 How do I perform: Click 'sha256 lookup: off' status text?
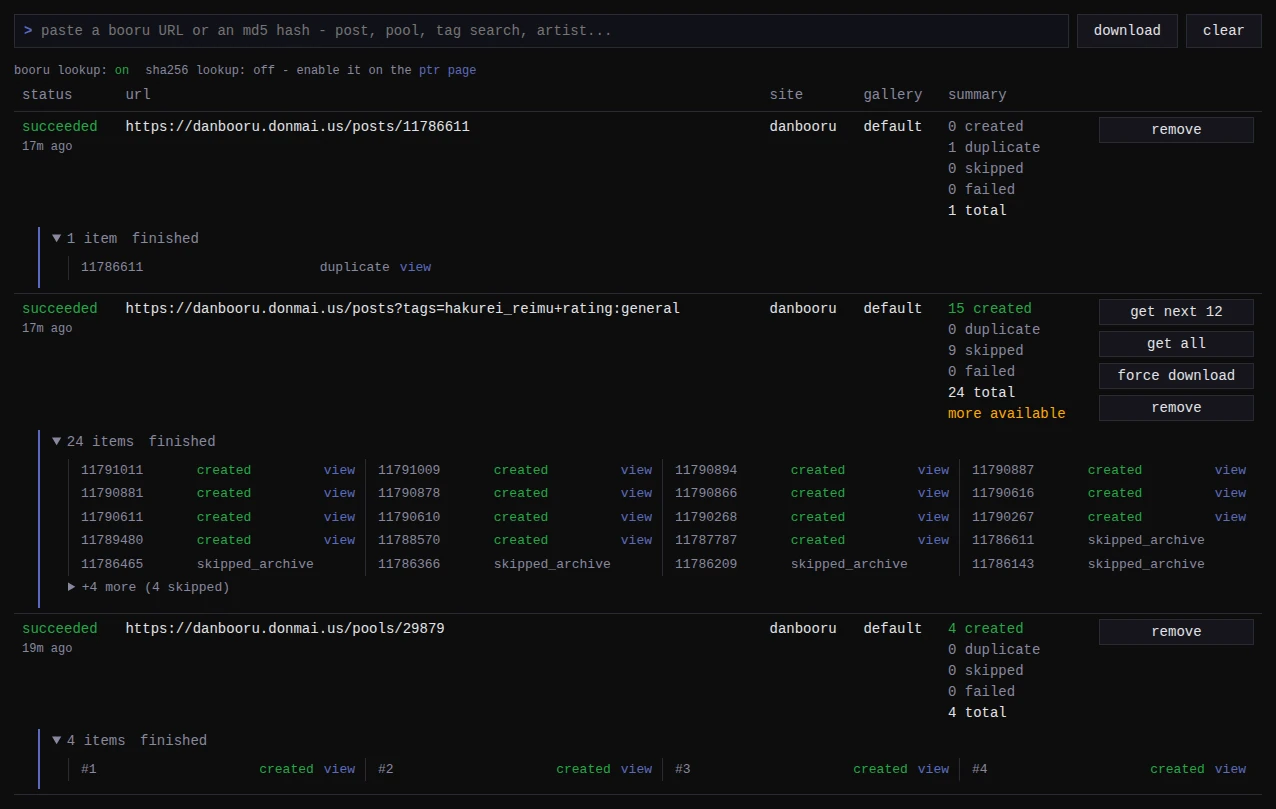[x=210, y=70]
